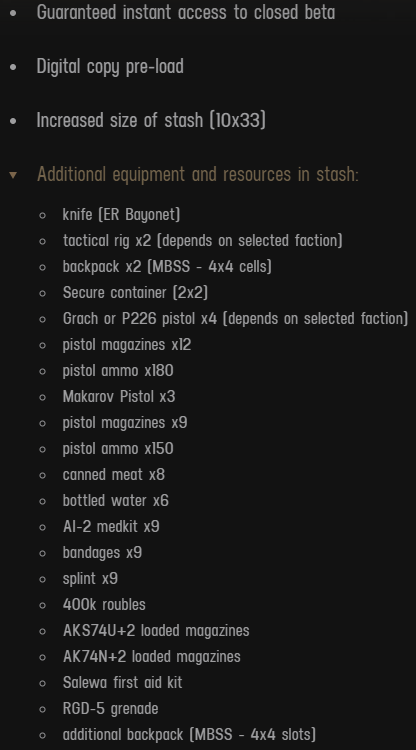Click Makarov Pistol x3 item

[119, 396]
